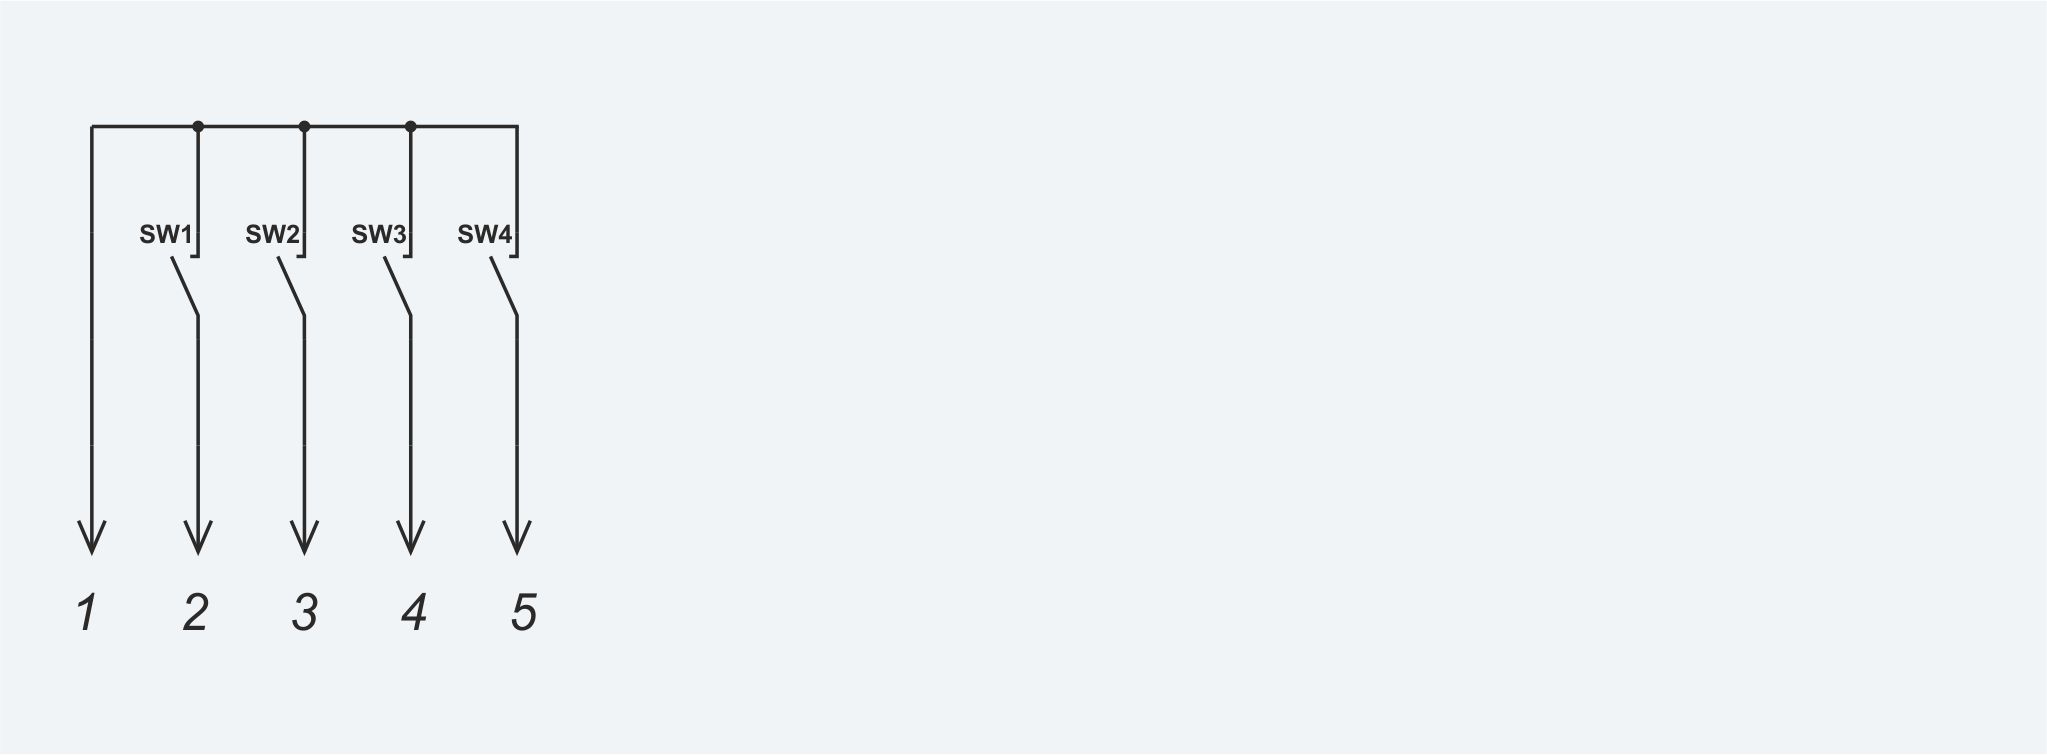
Task: Toggle the SW2 switch blade
Action: [x=291, y=288]
